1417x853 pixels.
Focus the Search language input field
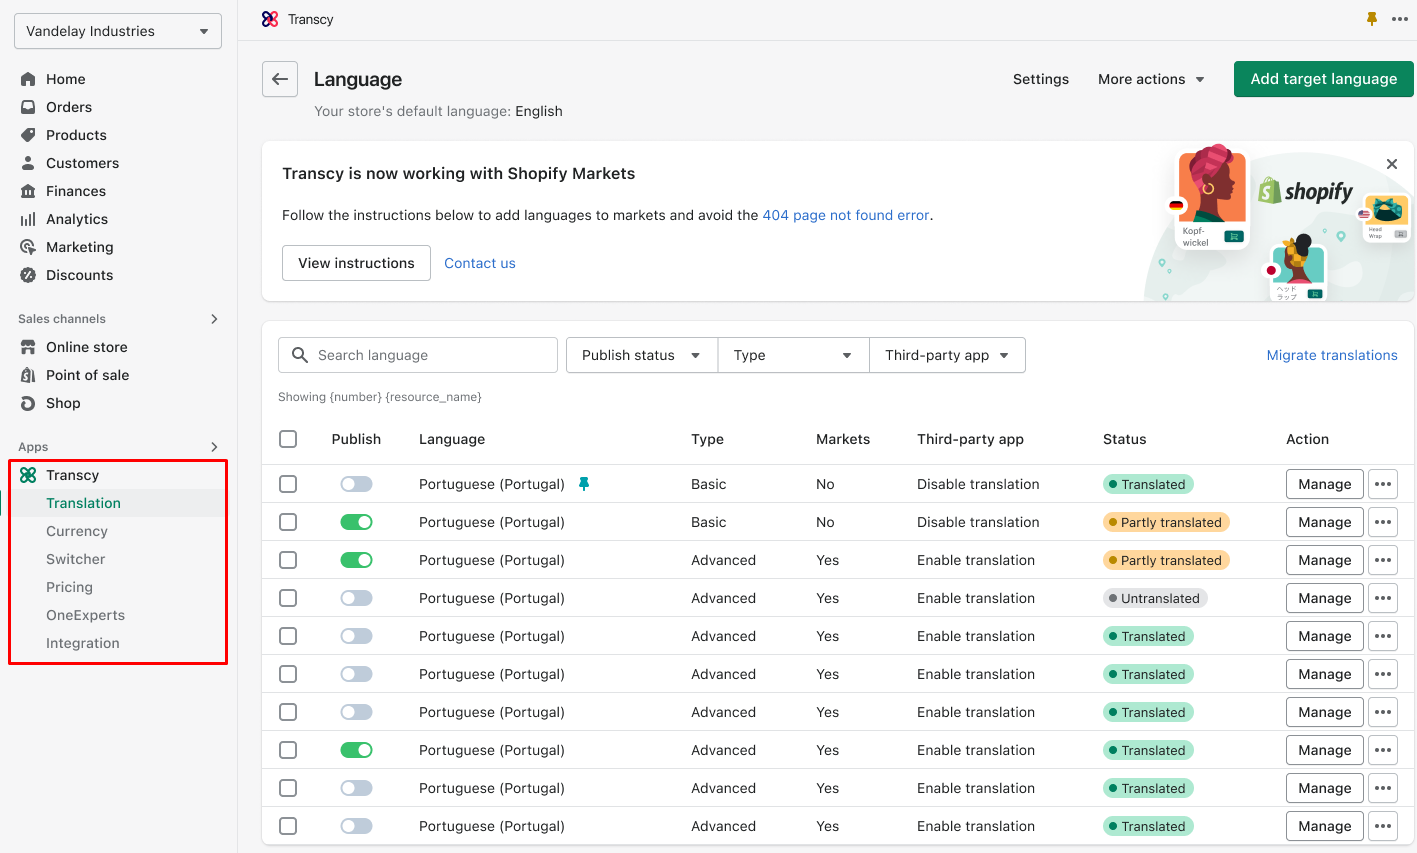(418, 355)
